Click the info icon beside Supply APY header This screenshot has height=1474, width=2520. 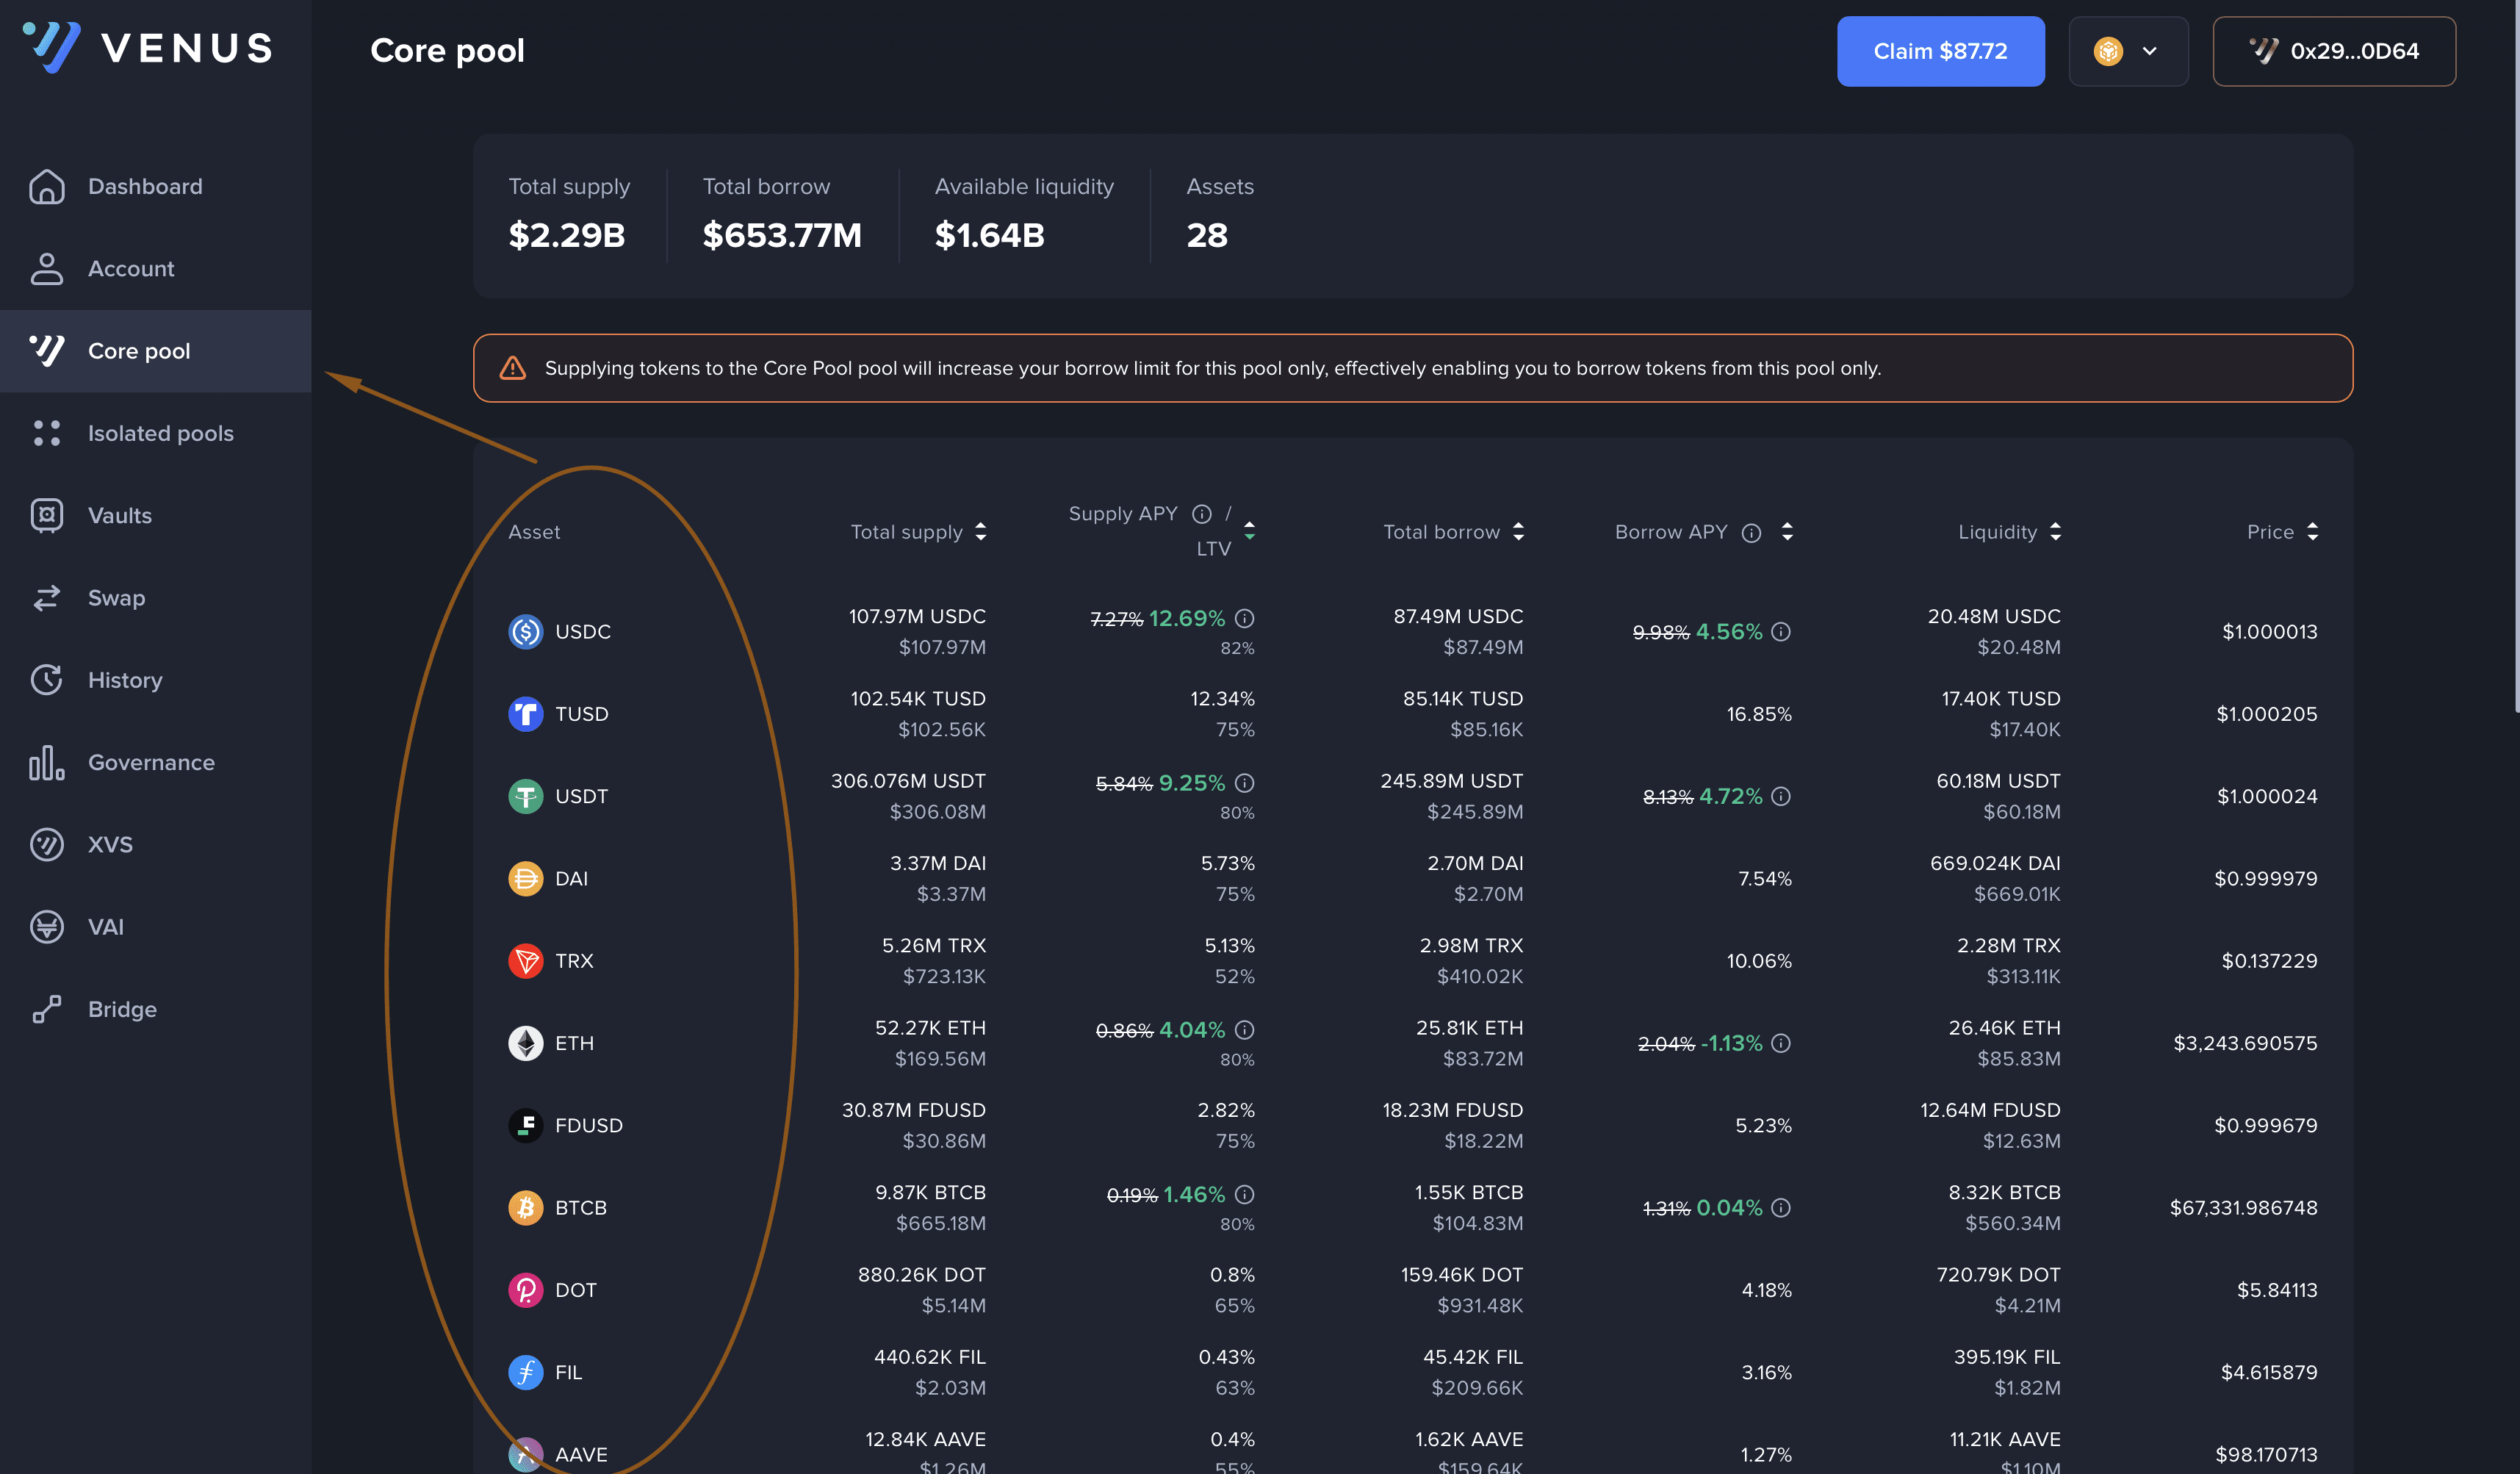[1201, 514]
